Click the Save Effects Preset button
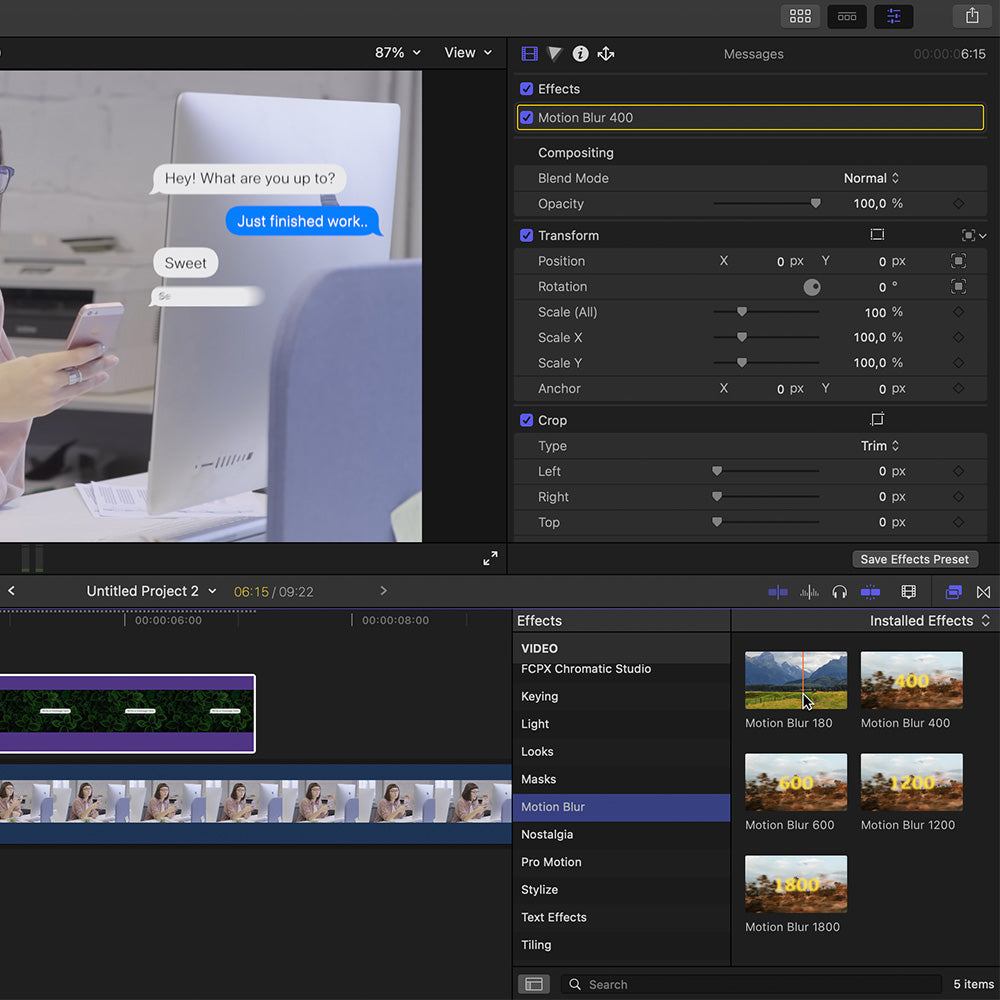Viewport: 1000px width, 1000px height. (914, 560)
